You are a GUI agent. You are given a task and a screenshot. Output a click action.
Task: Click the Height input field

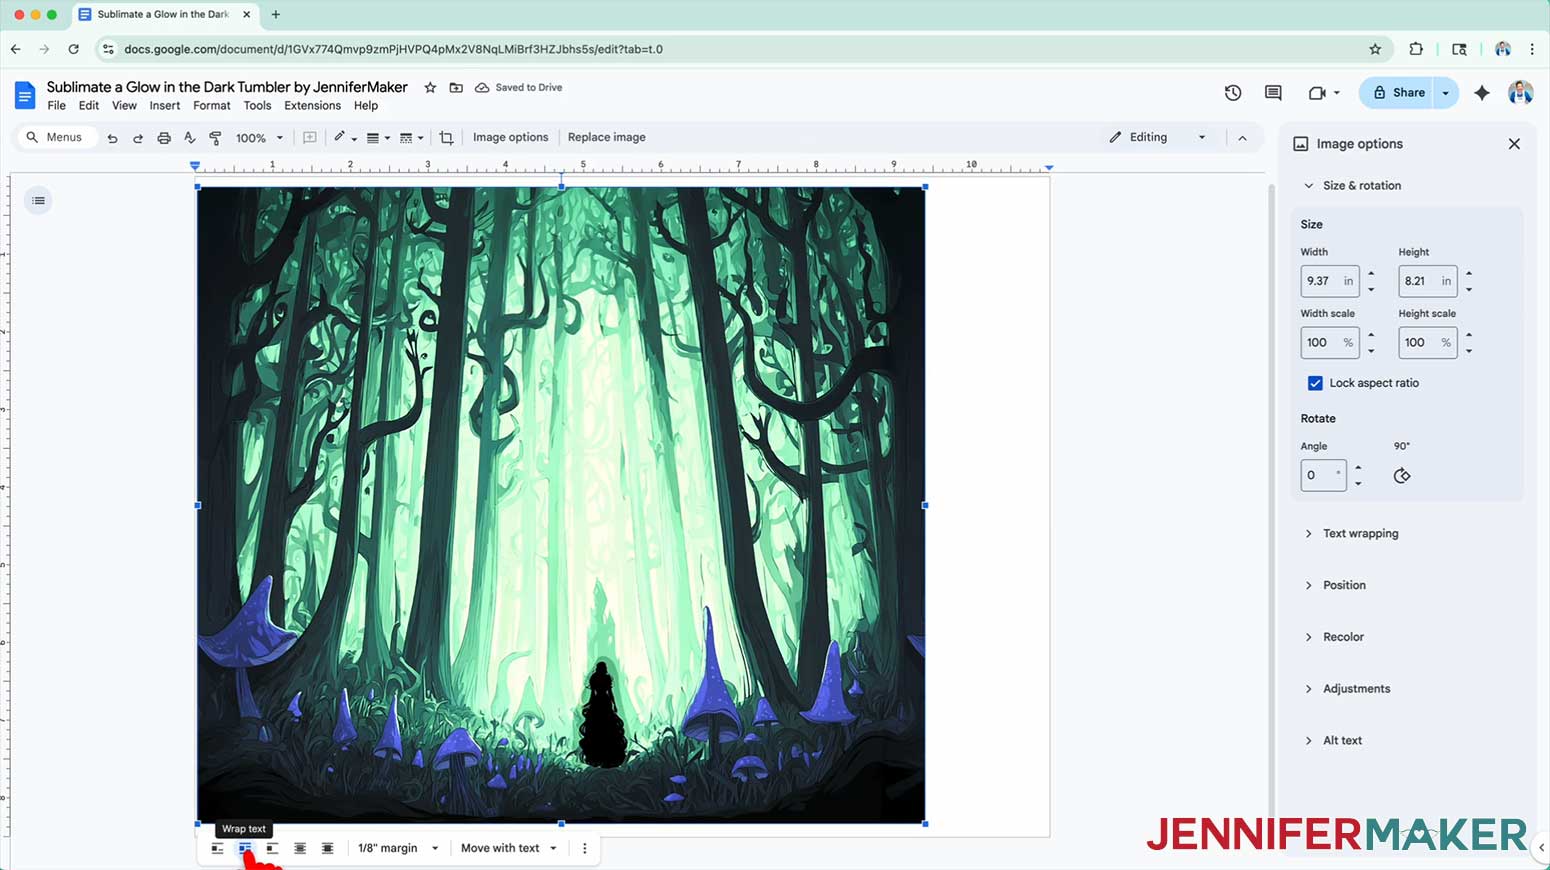tap(1427, 281)
